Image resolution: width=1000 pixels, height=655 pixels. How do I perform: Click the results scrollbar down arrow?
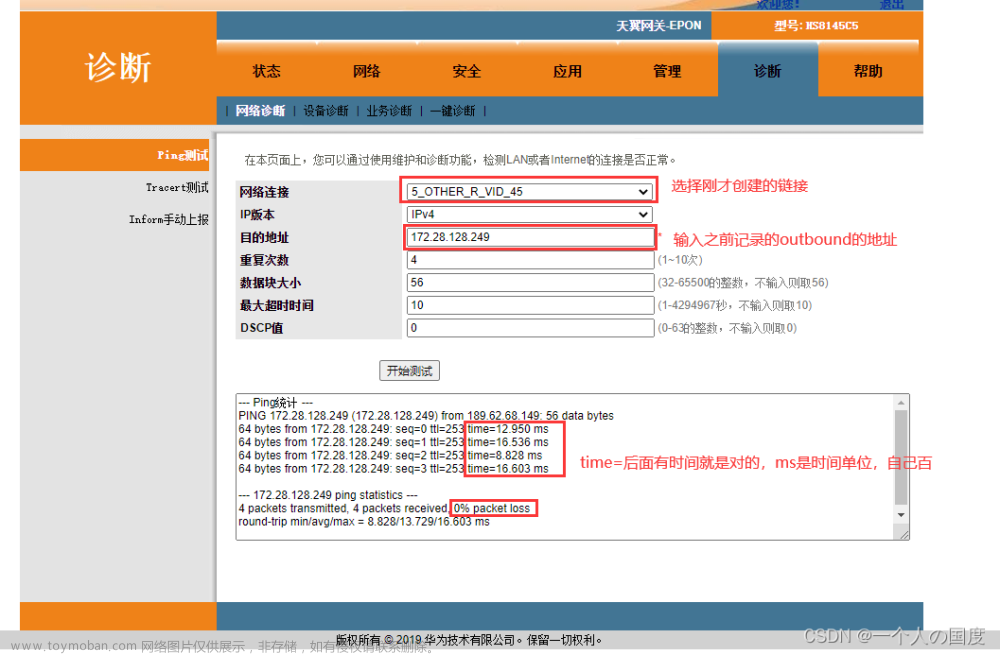pyautogui.click(x=901, y=515)
